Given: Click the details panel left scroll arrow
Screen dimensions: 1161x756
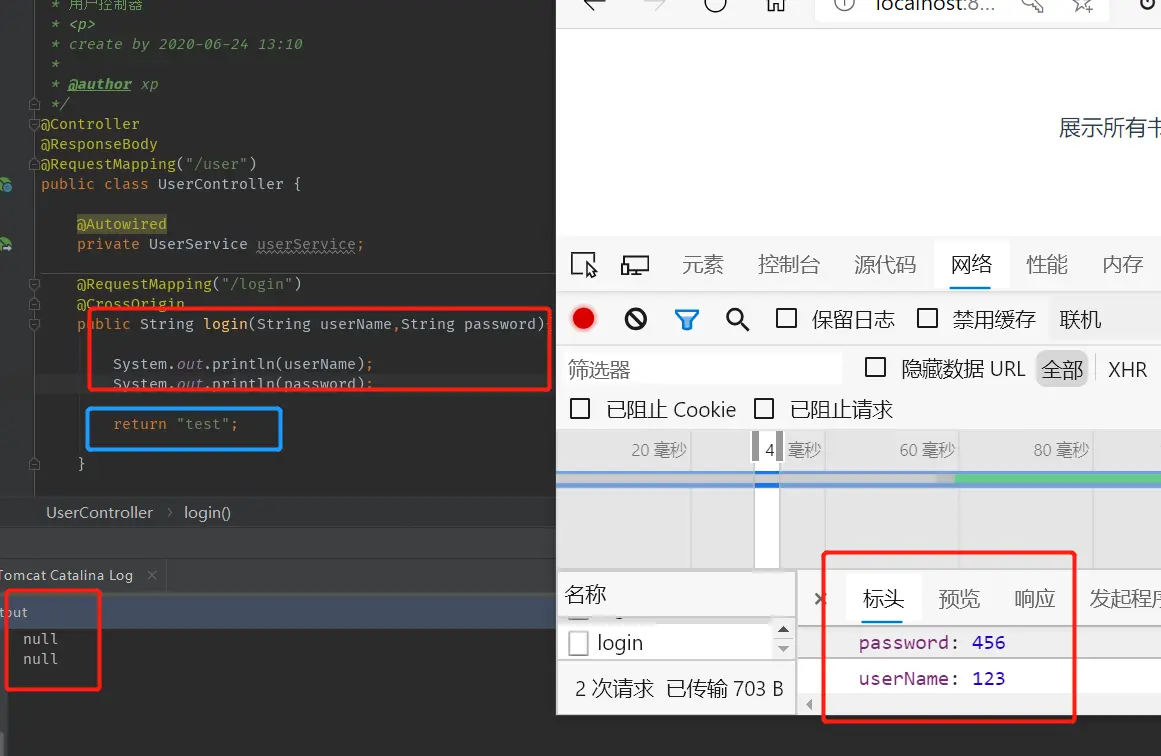Looking at the screenshot, I should [x=809, y=704].
